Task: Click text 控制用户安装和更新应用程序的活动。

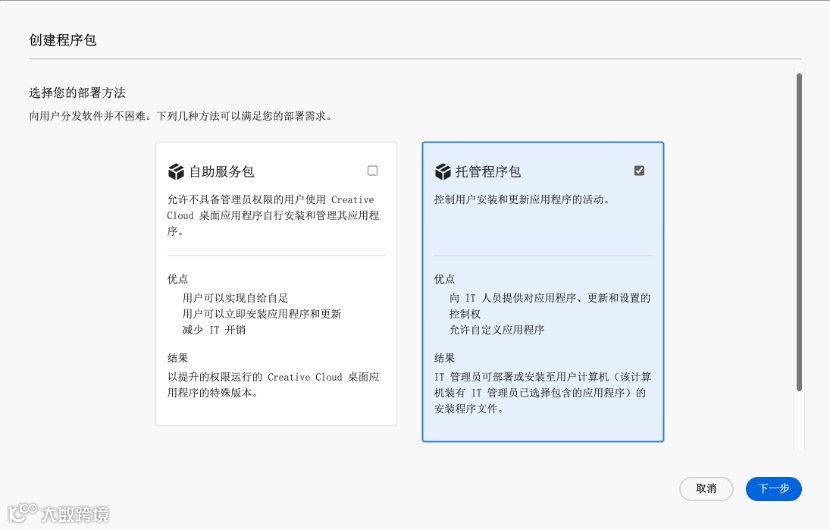Action: (x=521, y=199)
